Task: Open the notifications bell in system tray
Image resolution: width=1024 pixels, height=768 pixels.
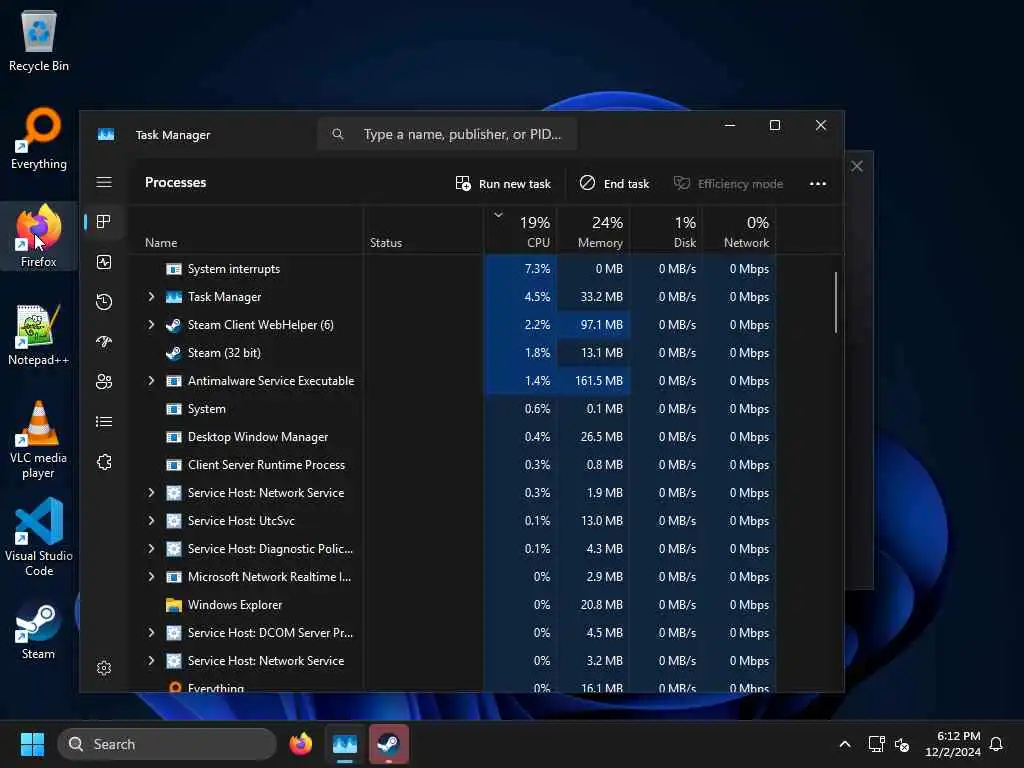Action: click(x=996, y=744)
